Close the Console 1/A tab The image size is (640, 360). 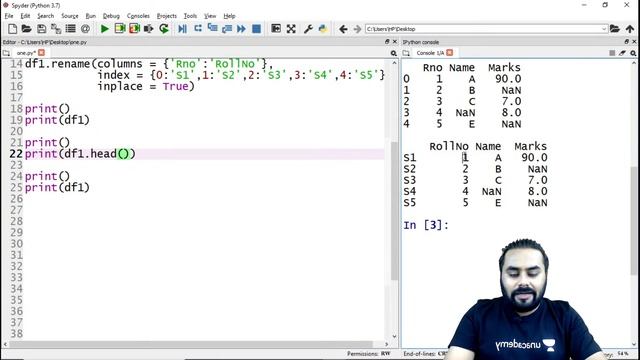coord(450,53)
